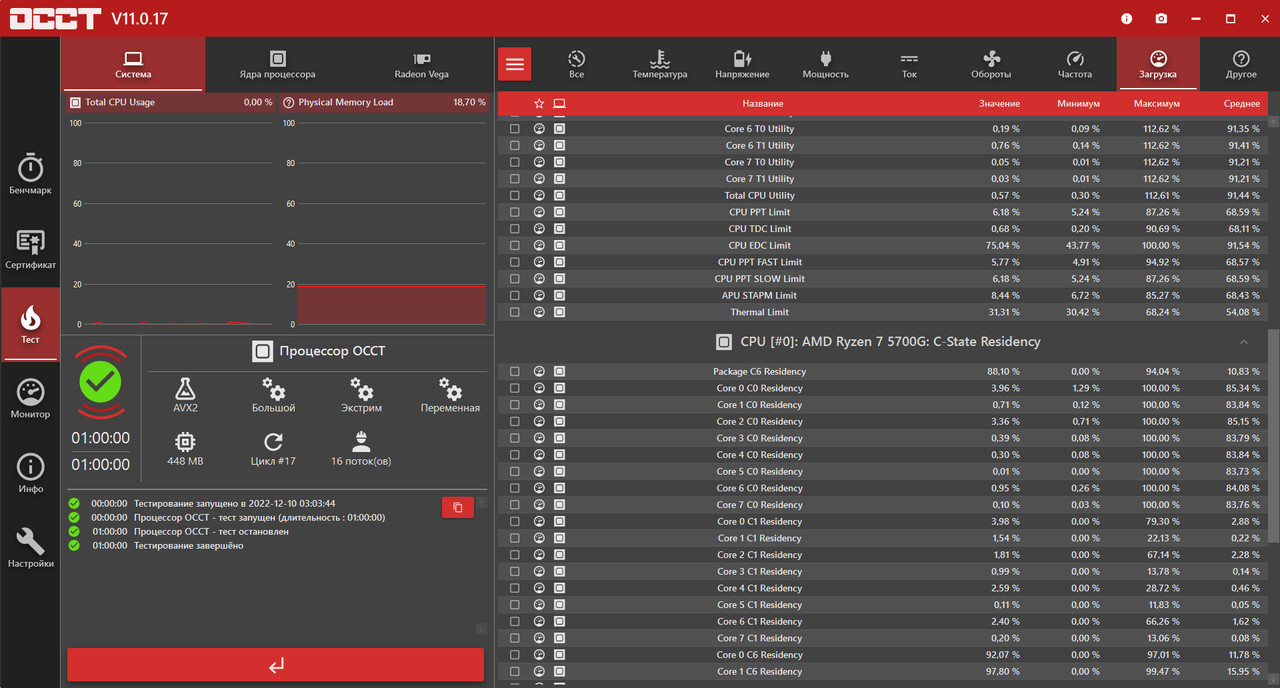Check the CPU EDC Limit row checkbox
The image size is (1280, 688).
[515, 245]
